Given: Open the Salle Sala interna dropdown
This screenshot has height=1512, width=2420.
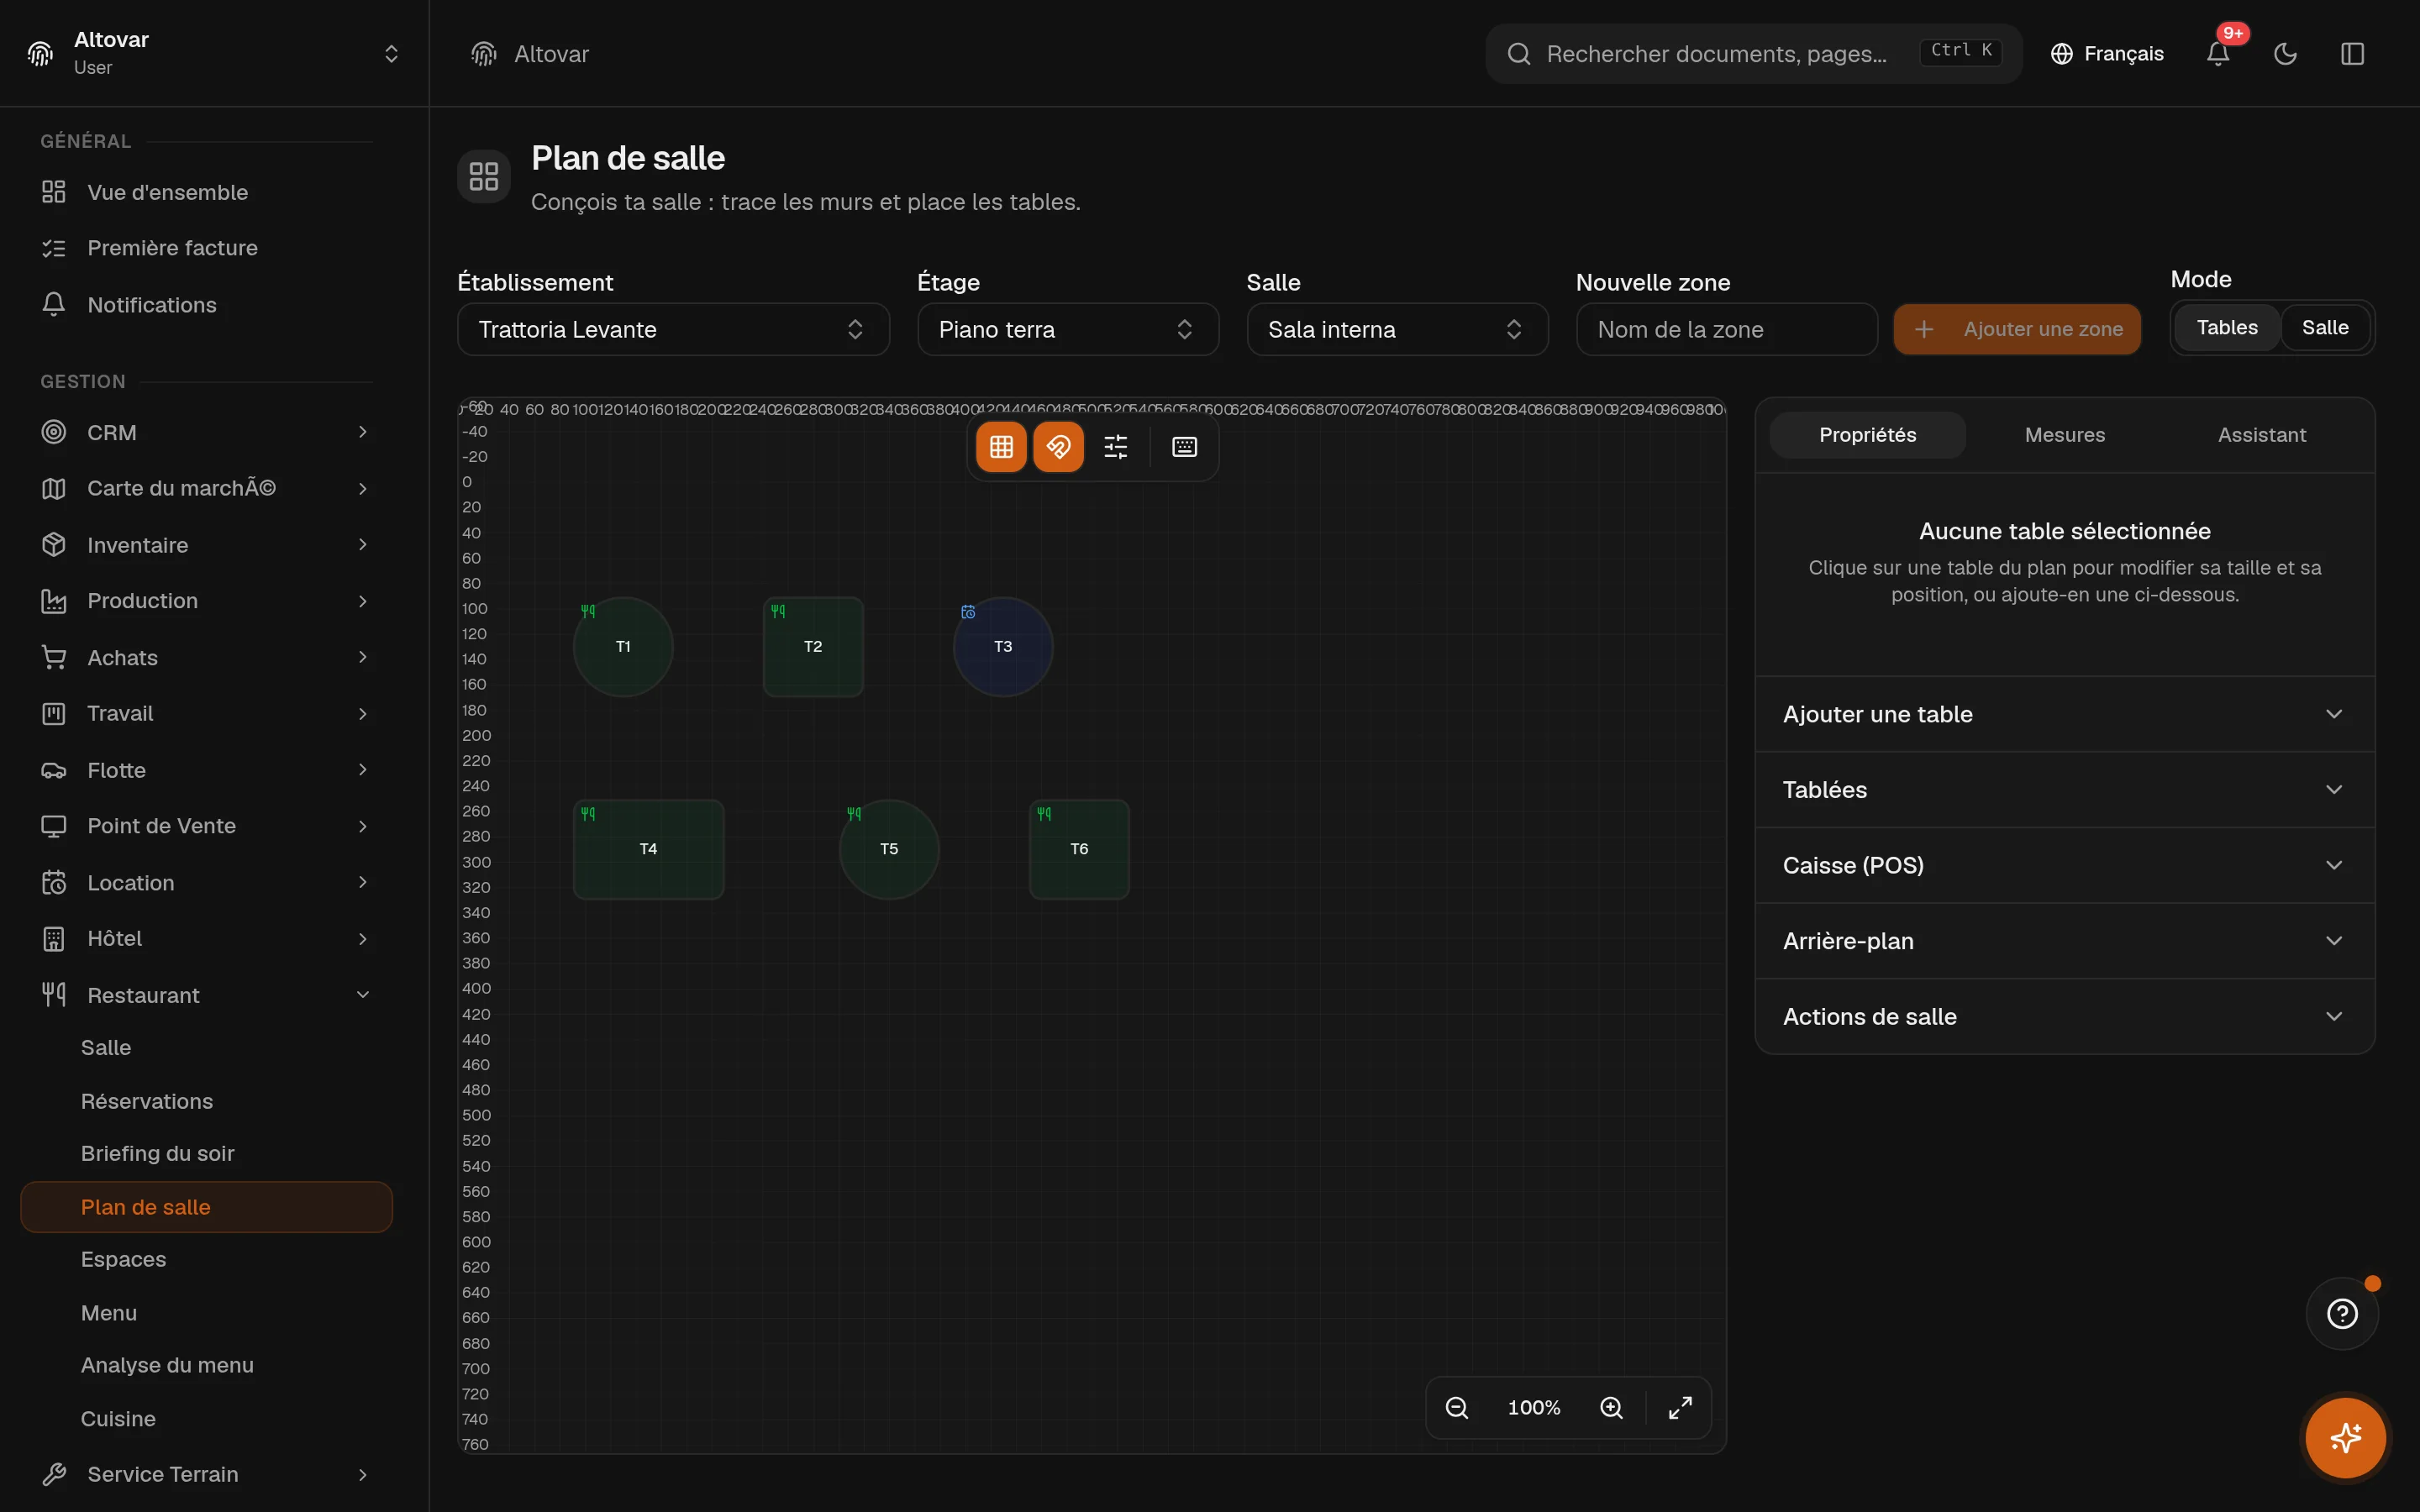Looking at the screenshot, I should tap(1397, 330).
